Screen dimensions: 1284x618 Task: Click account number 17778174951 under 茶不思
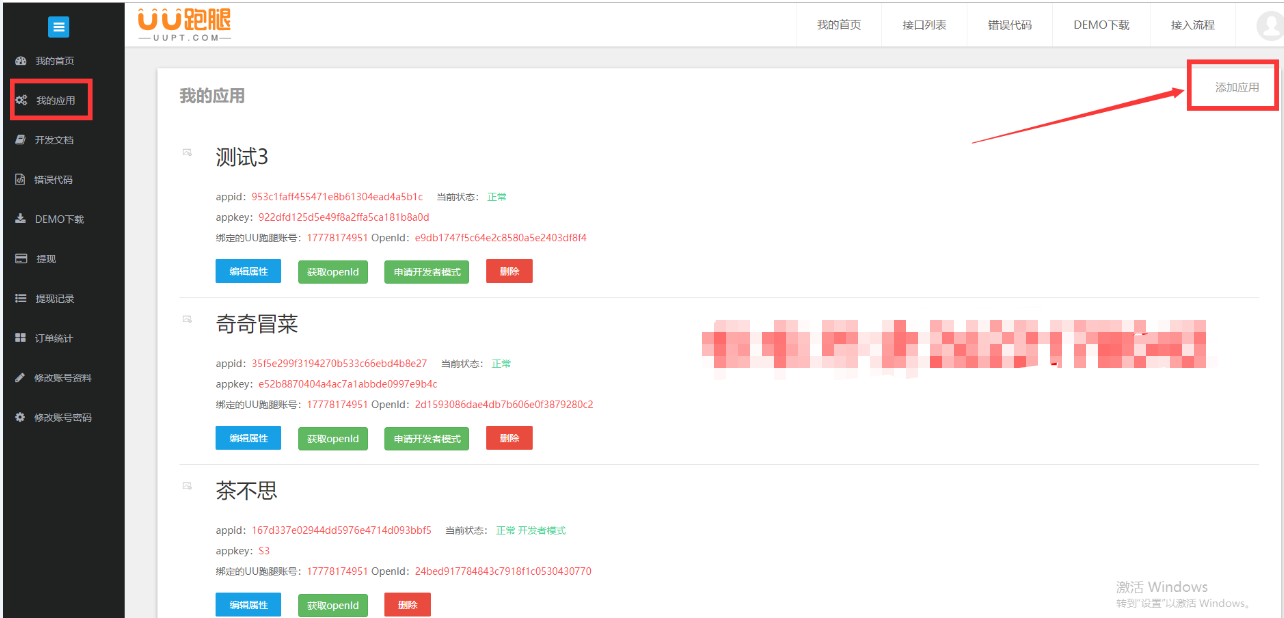pos(337,572)
